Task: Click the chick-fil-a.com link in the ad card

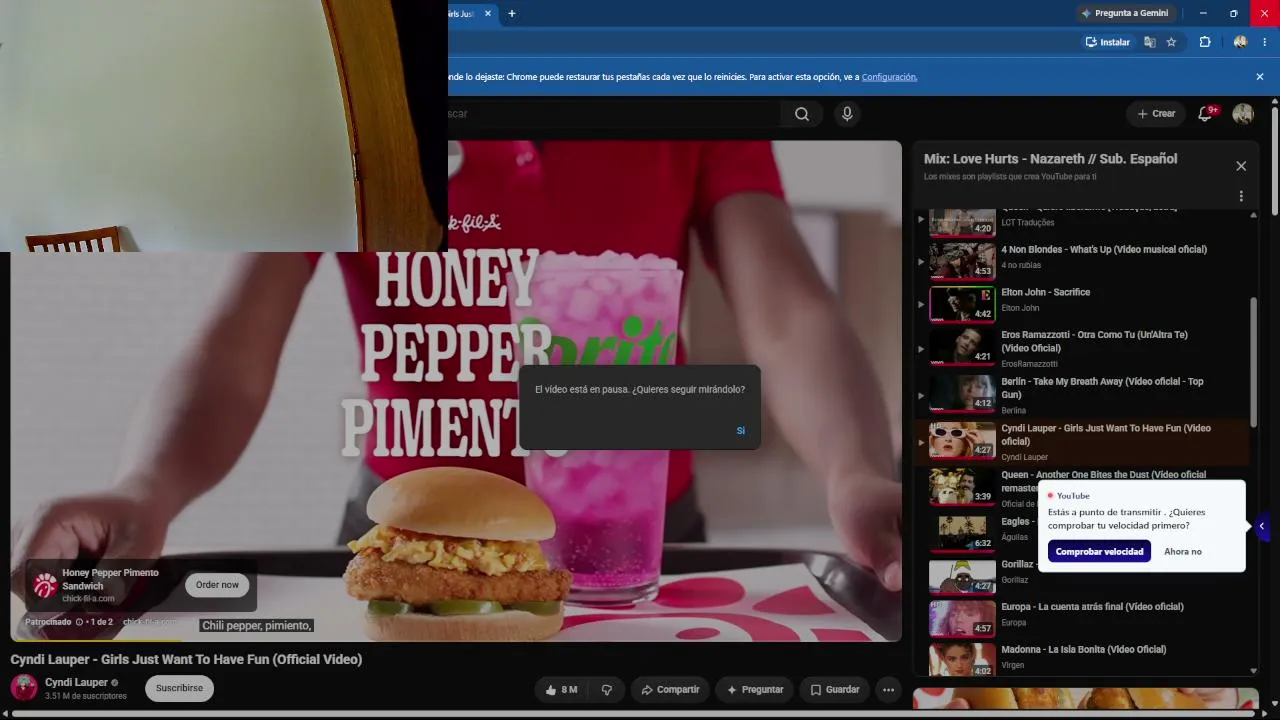Action: [88, 599]
